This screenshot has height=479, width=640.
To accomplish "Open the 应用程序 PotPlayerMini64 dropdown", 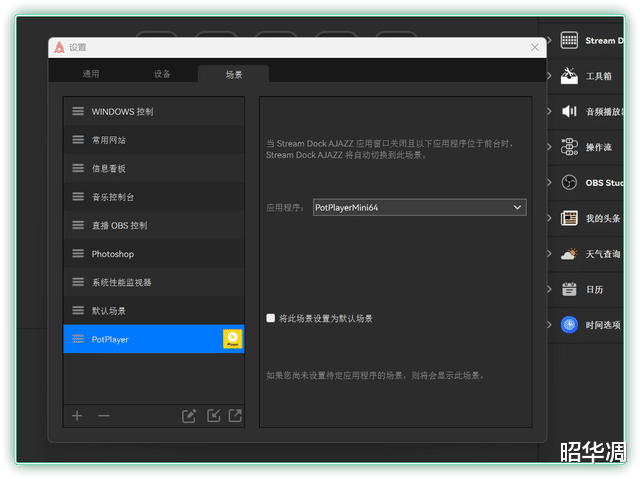I will pyautogui.click(x=420, y=207).
